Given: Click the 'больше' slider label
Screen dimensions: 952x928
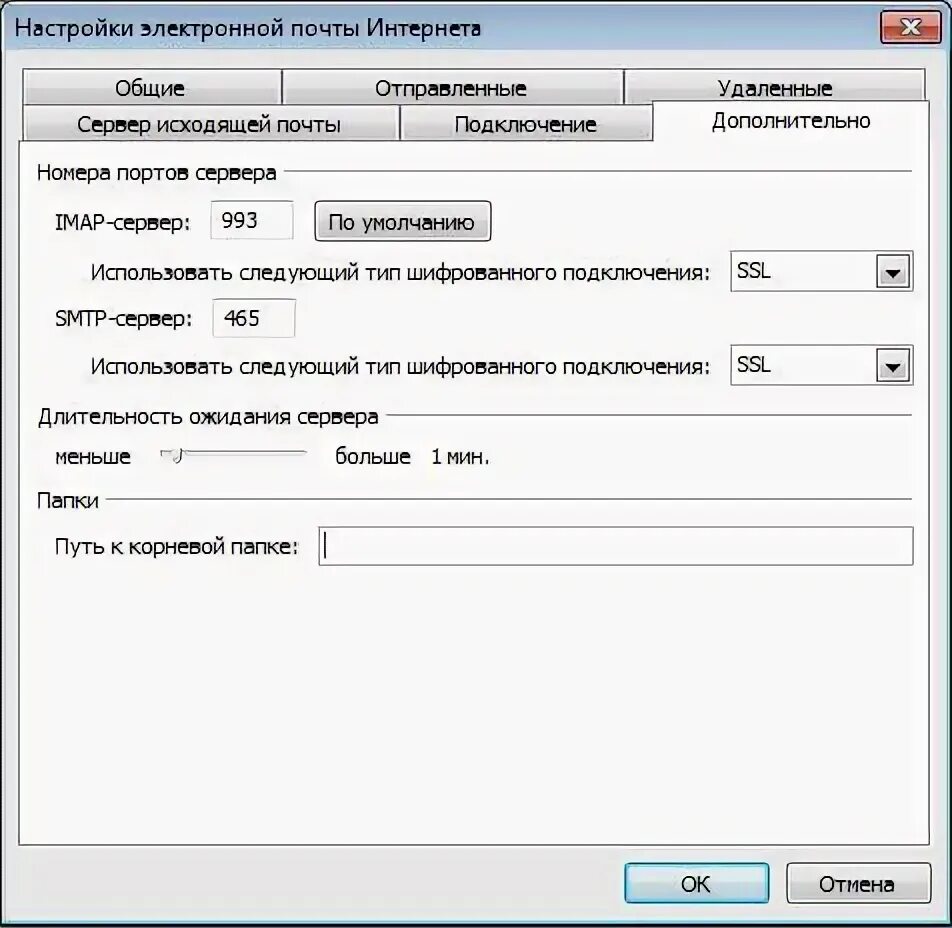Looking at the screenshot, I should [x=373, y=456].
